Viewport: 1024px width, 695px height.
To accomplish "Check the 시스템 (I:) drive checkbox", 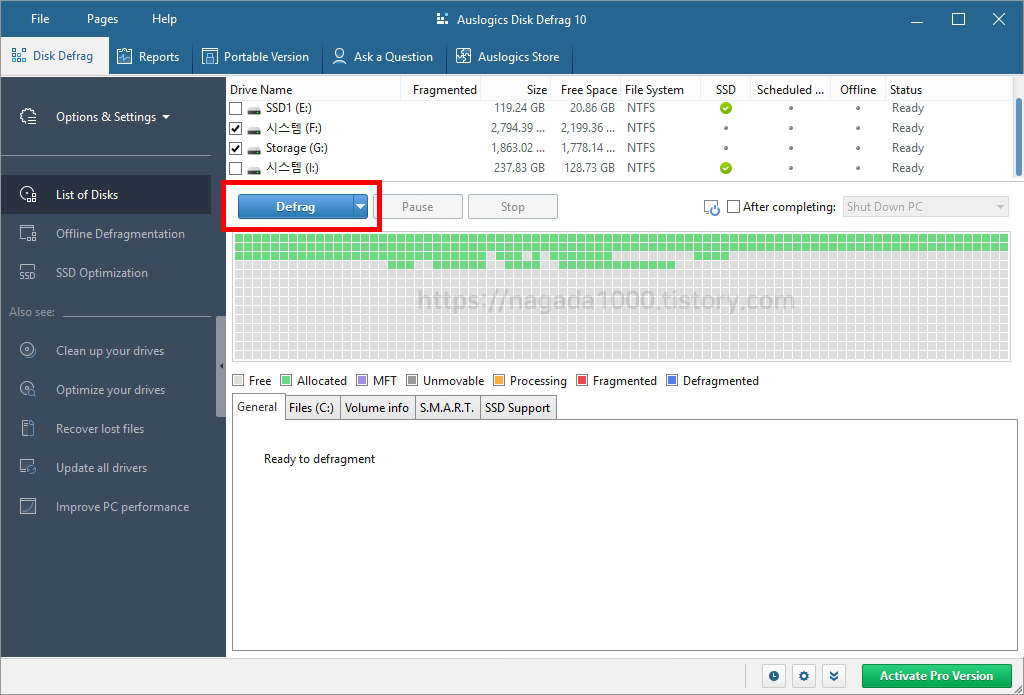I will (236, 169).
